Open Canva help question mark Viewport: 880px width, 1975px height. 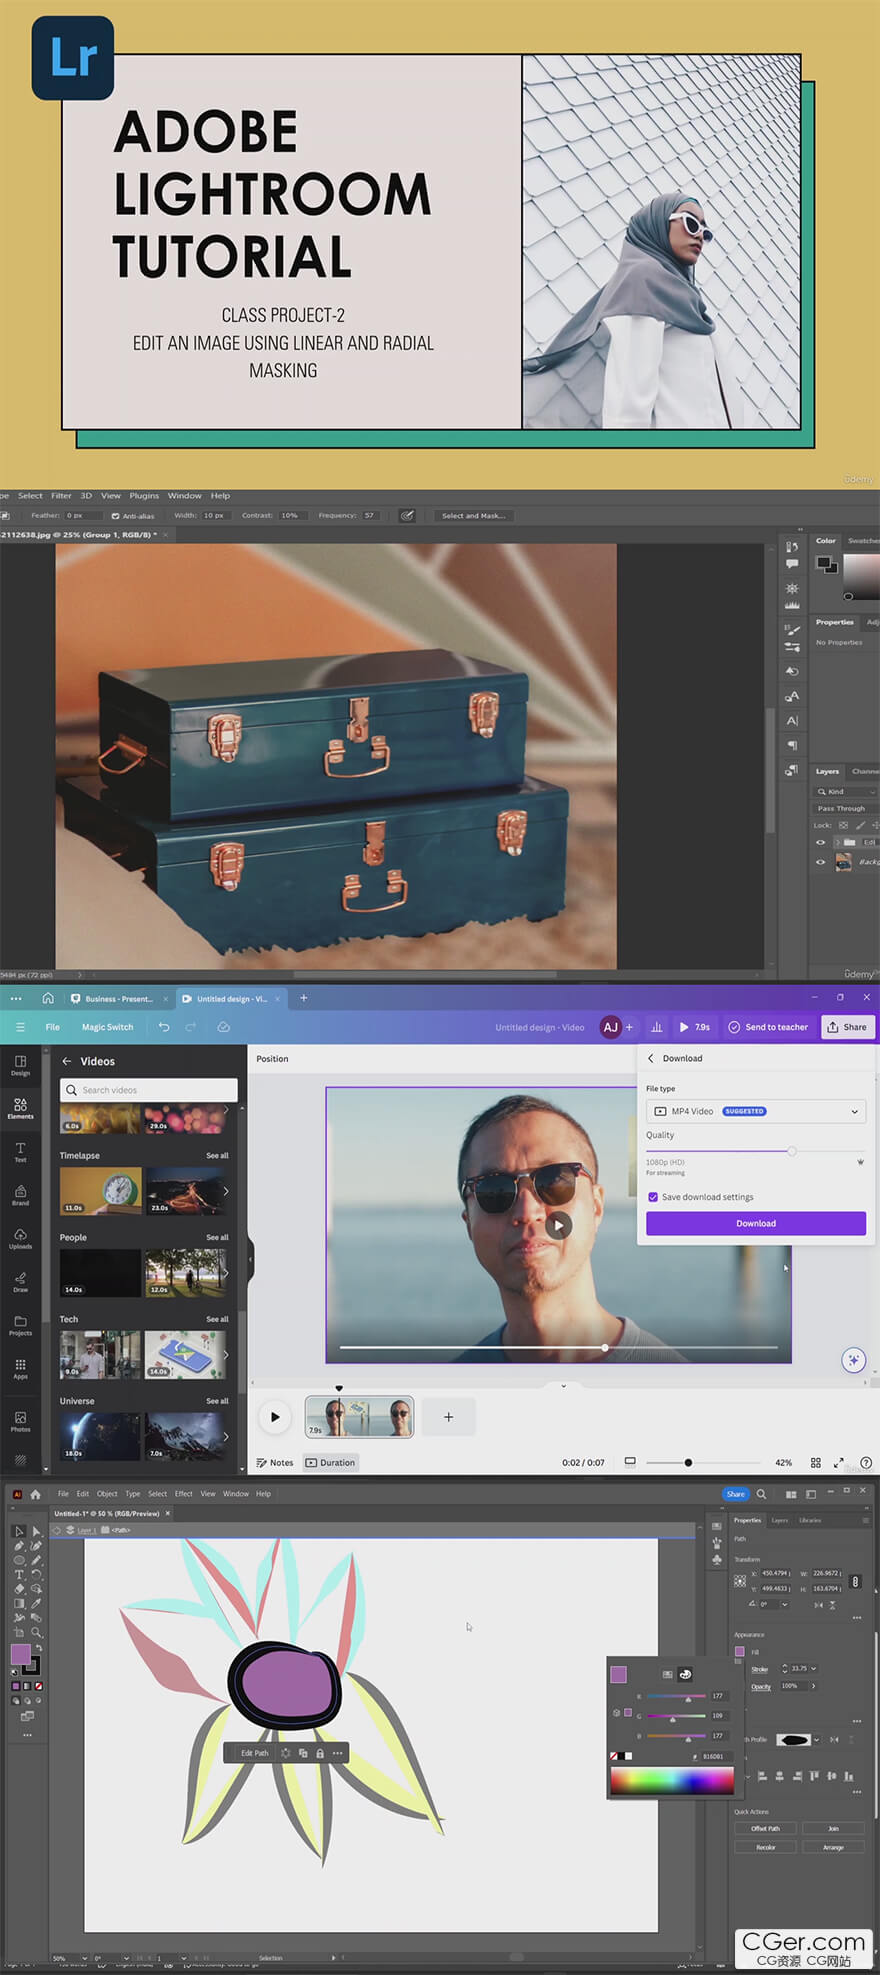point(866,1462)
